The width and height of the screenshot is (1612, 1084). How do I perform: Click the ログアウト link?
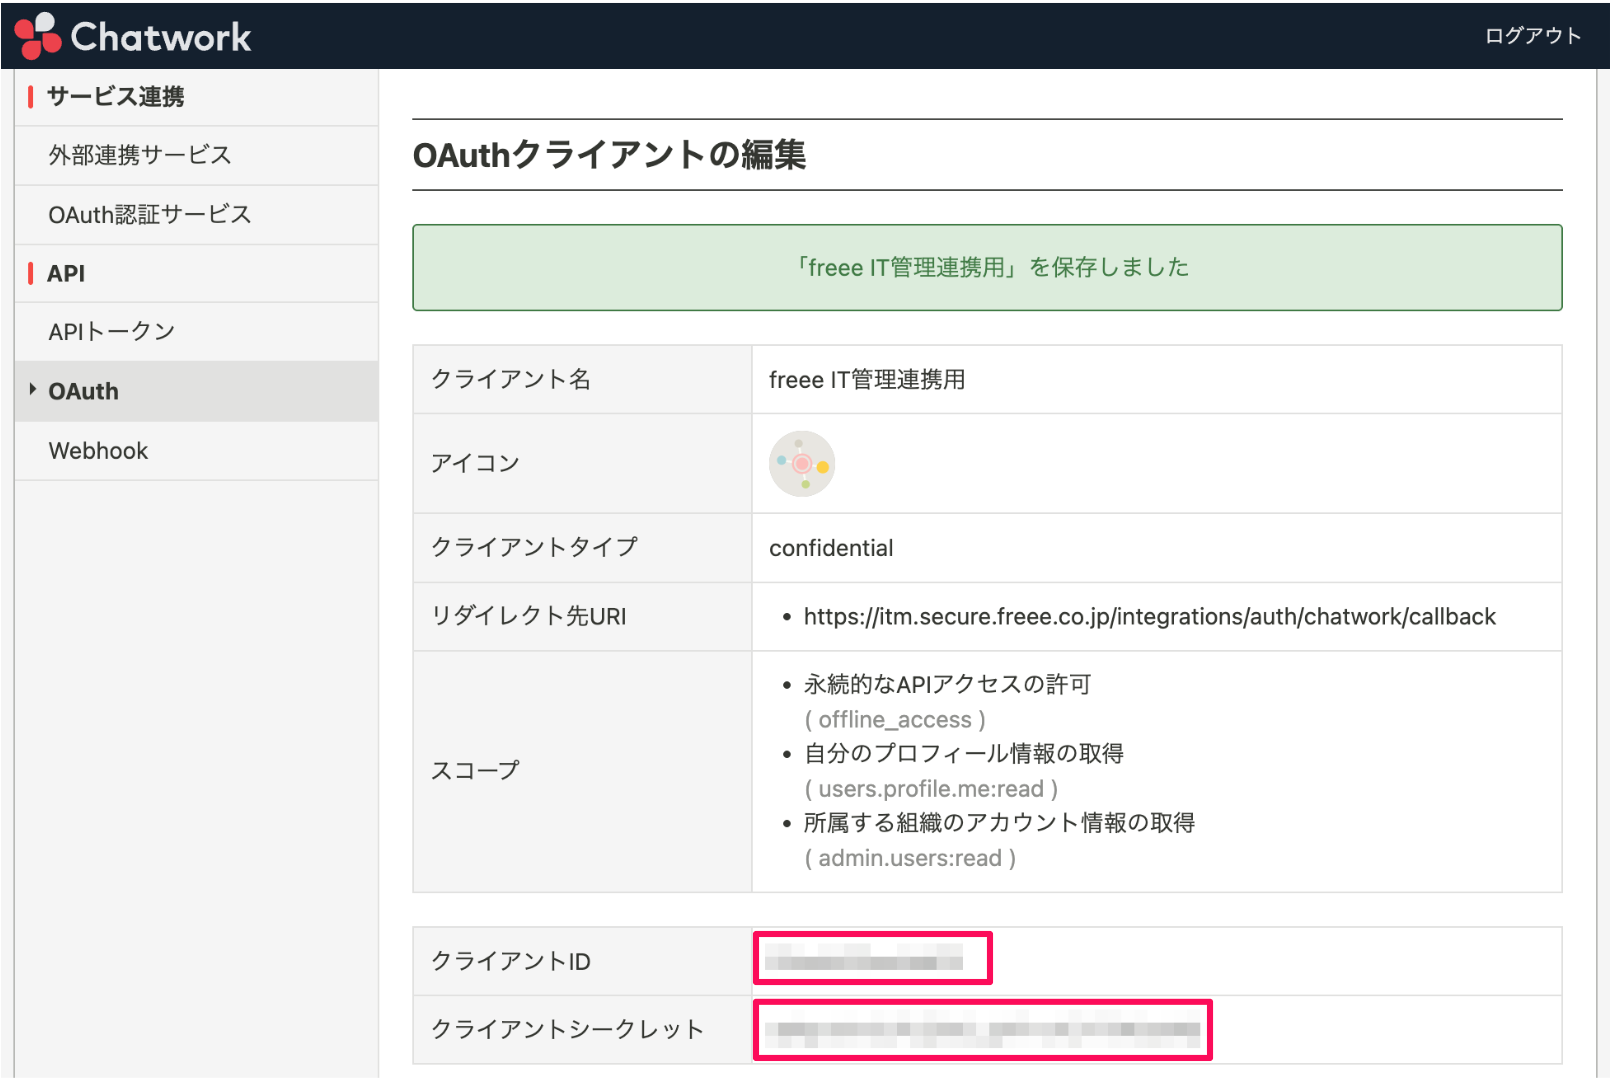1533,36
